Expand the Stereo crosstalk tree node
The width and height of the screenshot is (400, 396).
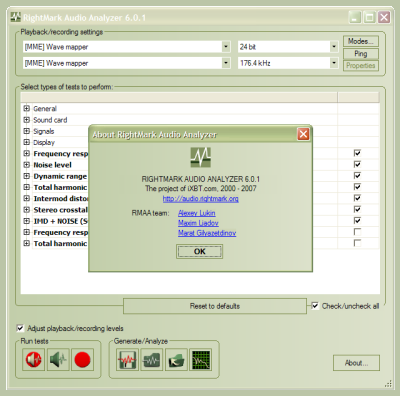[x=27, y=210]
